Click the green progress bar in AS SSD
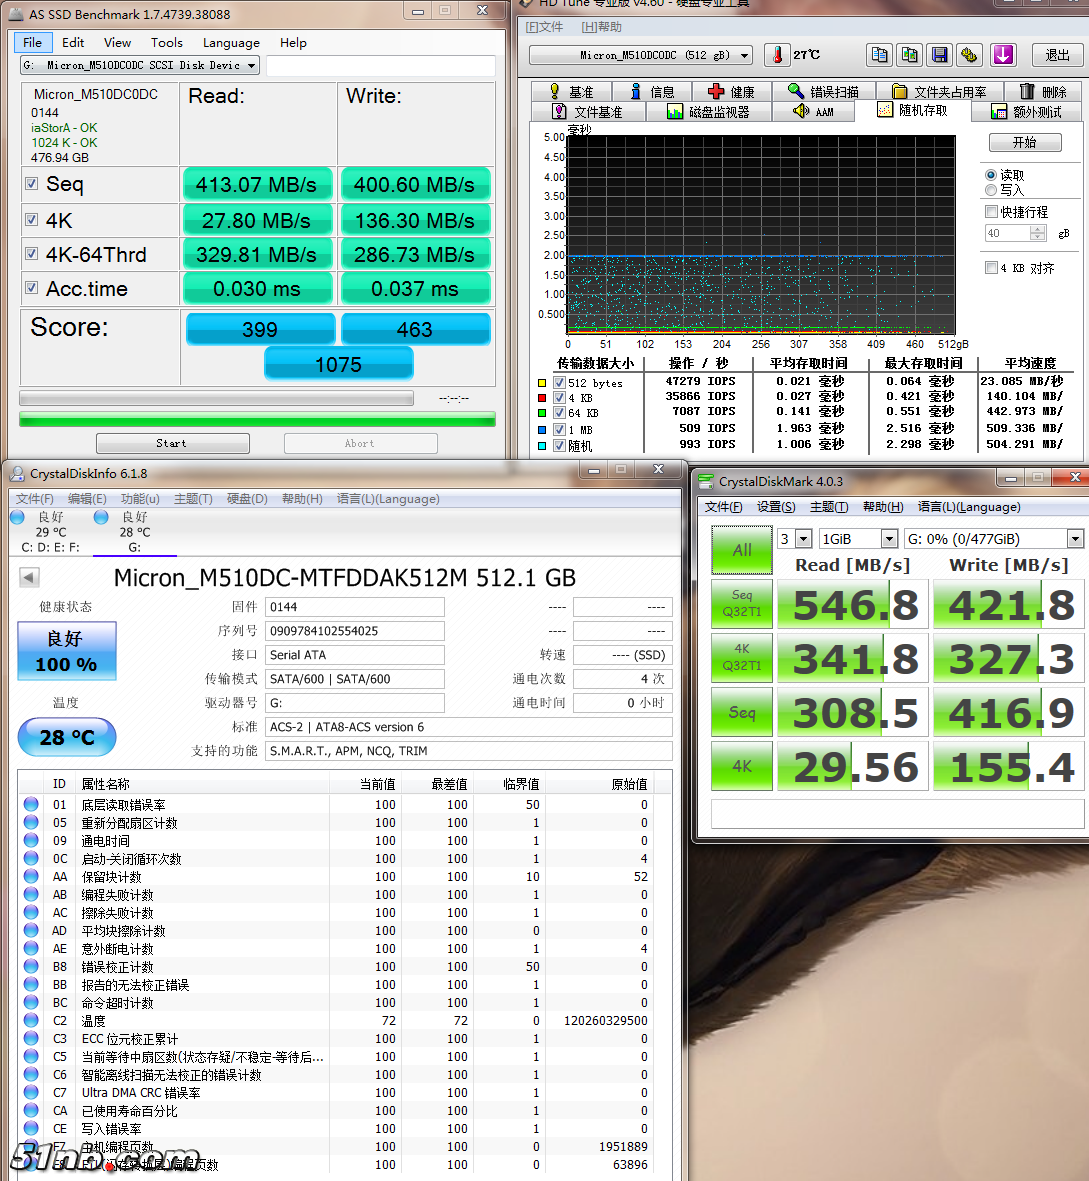The height and width of the screenshot is (1181, 1089). pyautogui.click(x=257, y=419)
